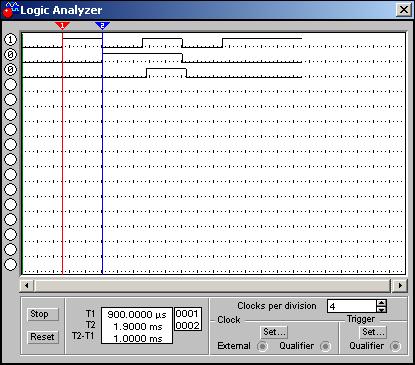The width and height of the screenshot is (415, 365).
Task: Click the 0001 logic value readout
Action: tap(188, 313)
